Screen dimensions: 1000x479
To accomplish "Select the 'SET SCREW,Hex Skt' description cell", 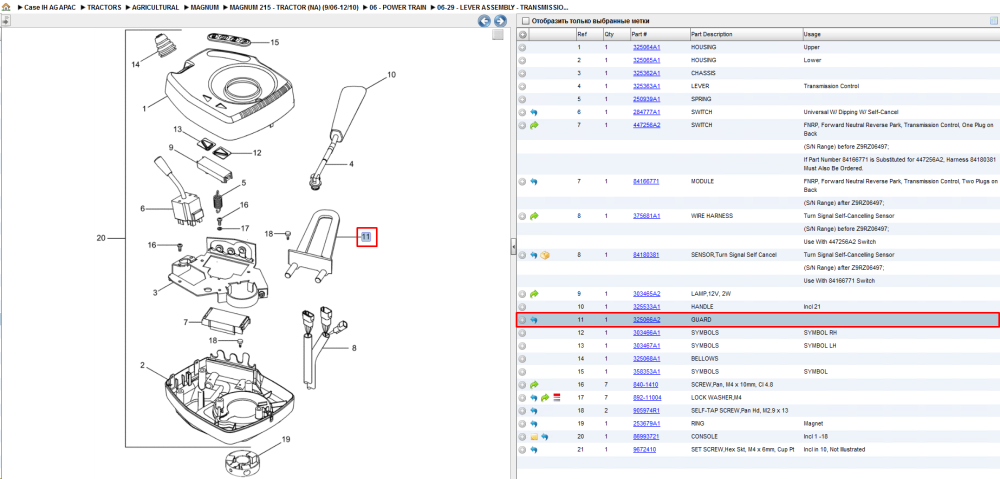I will tap(745, 450).
